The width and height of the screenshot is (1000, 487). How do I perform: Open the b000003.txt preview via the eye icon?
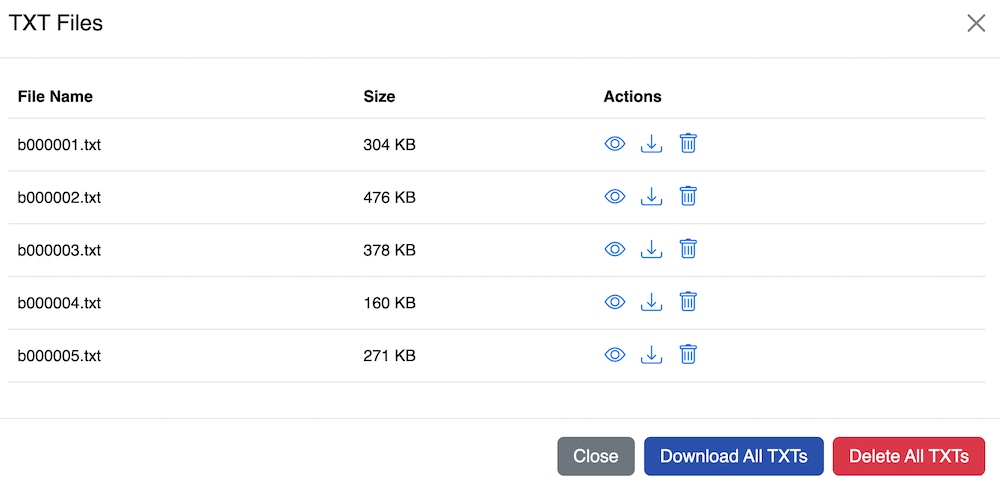[x=615, y=249]
